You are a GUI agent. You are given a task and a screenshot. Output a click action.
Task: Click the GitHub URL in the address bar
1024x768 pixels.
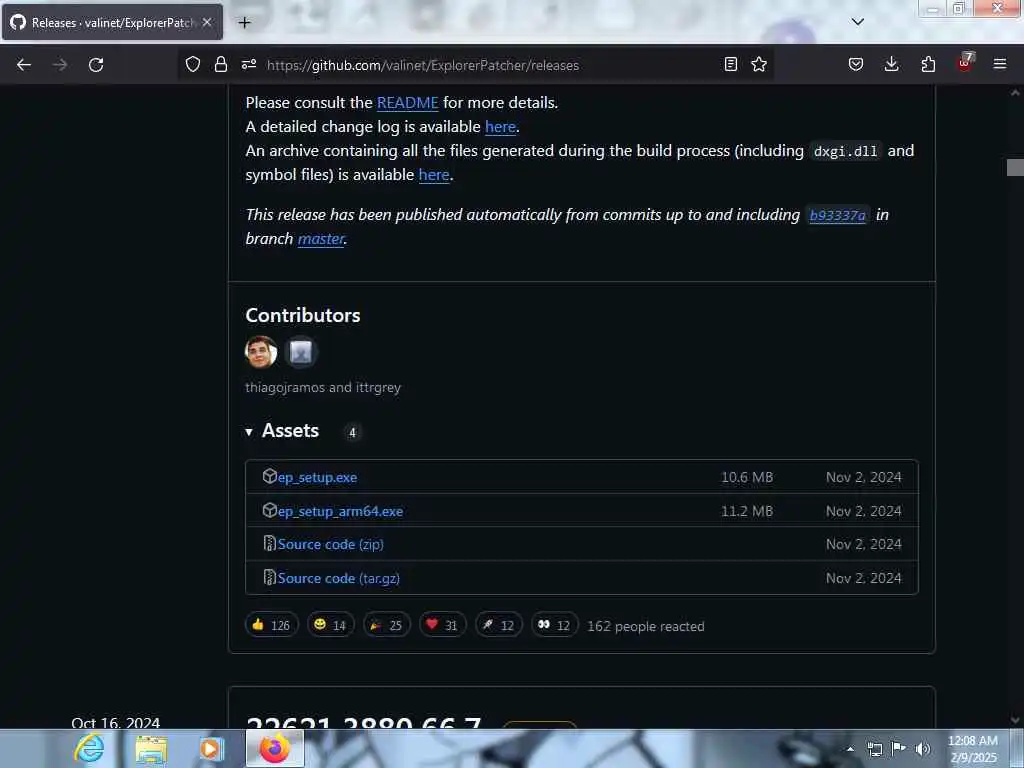click(x=423, y=65)
